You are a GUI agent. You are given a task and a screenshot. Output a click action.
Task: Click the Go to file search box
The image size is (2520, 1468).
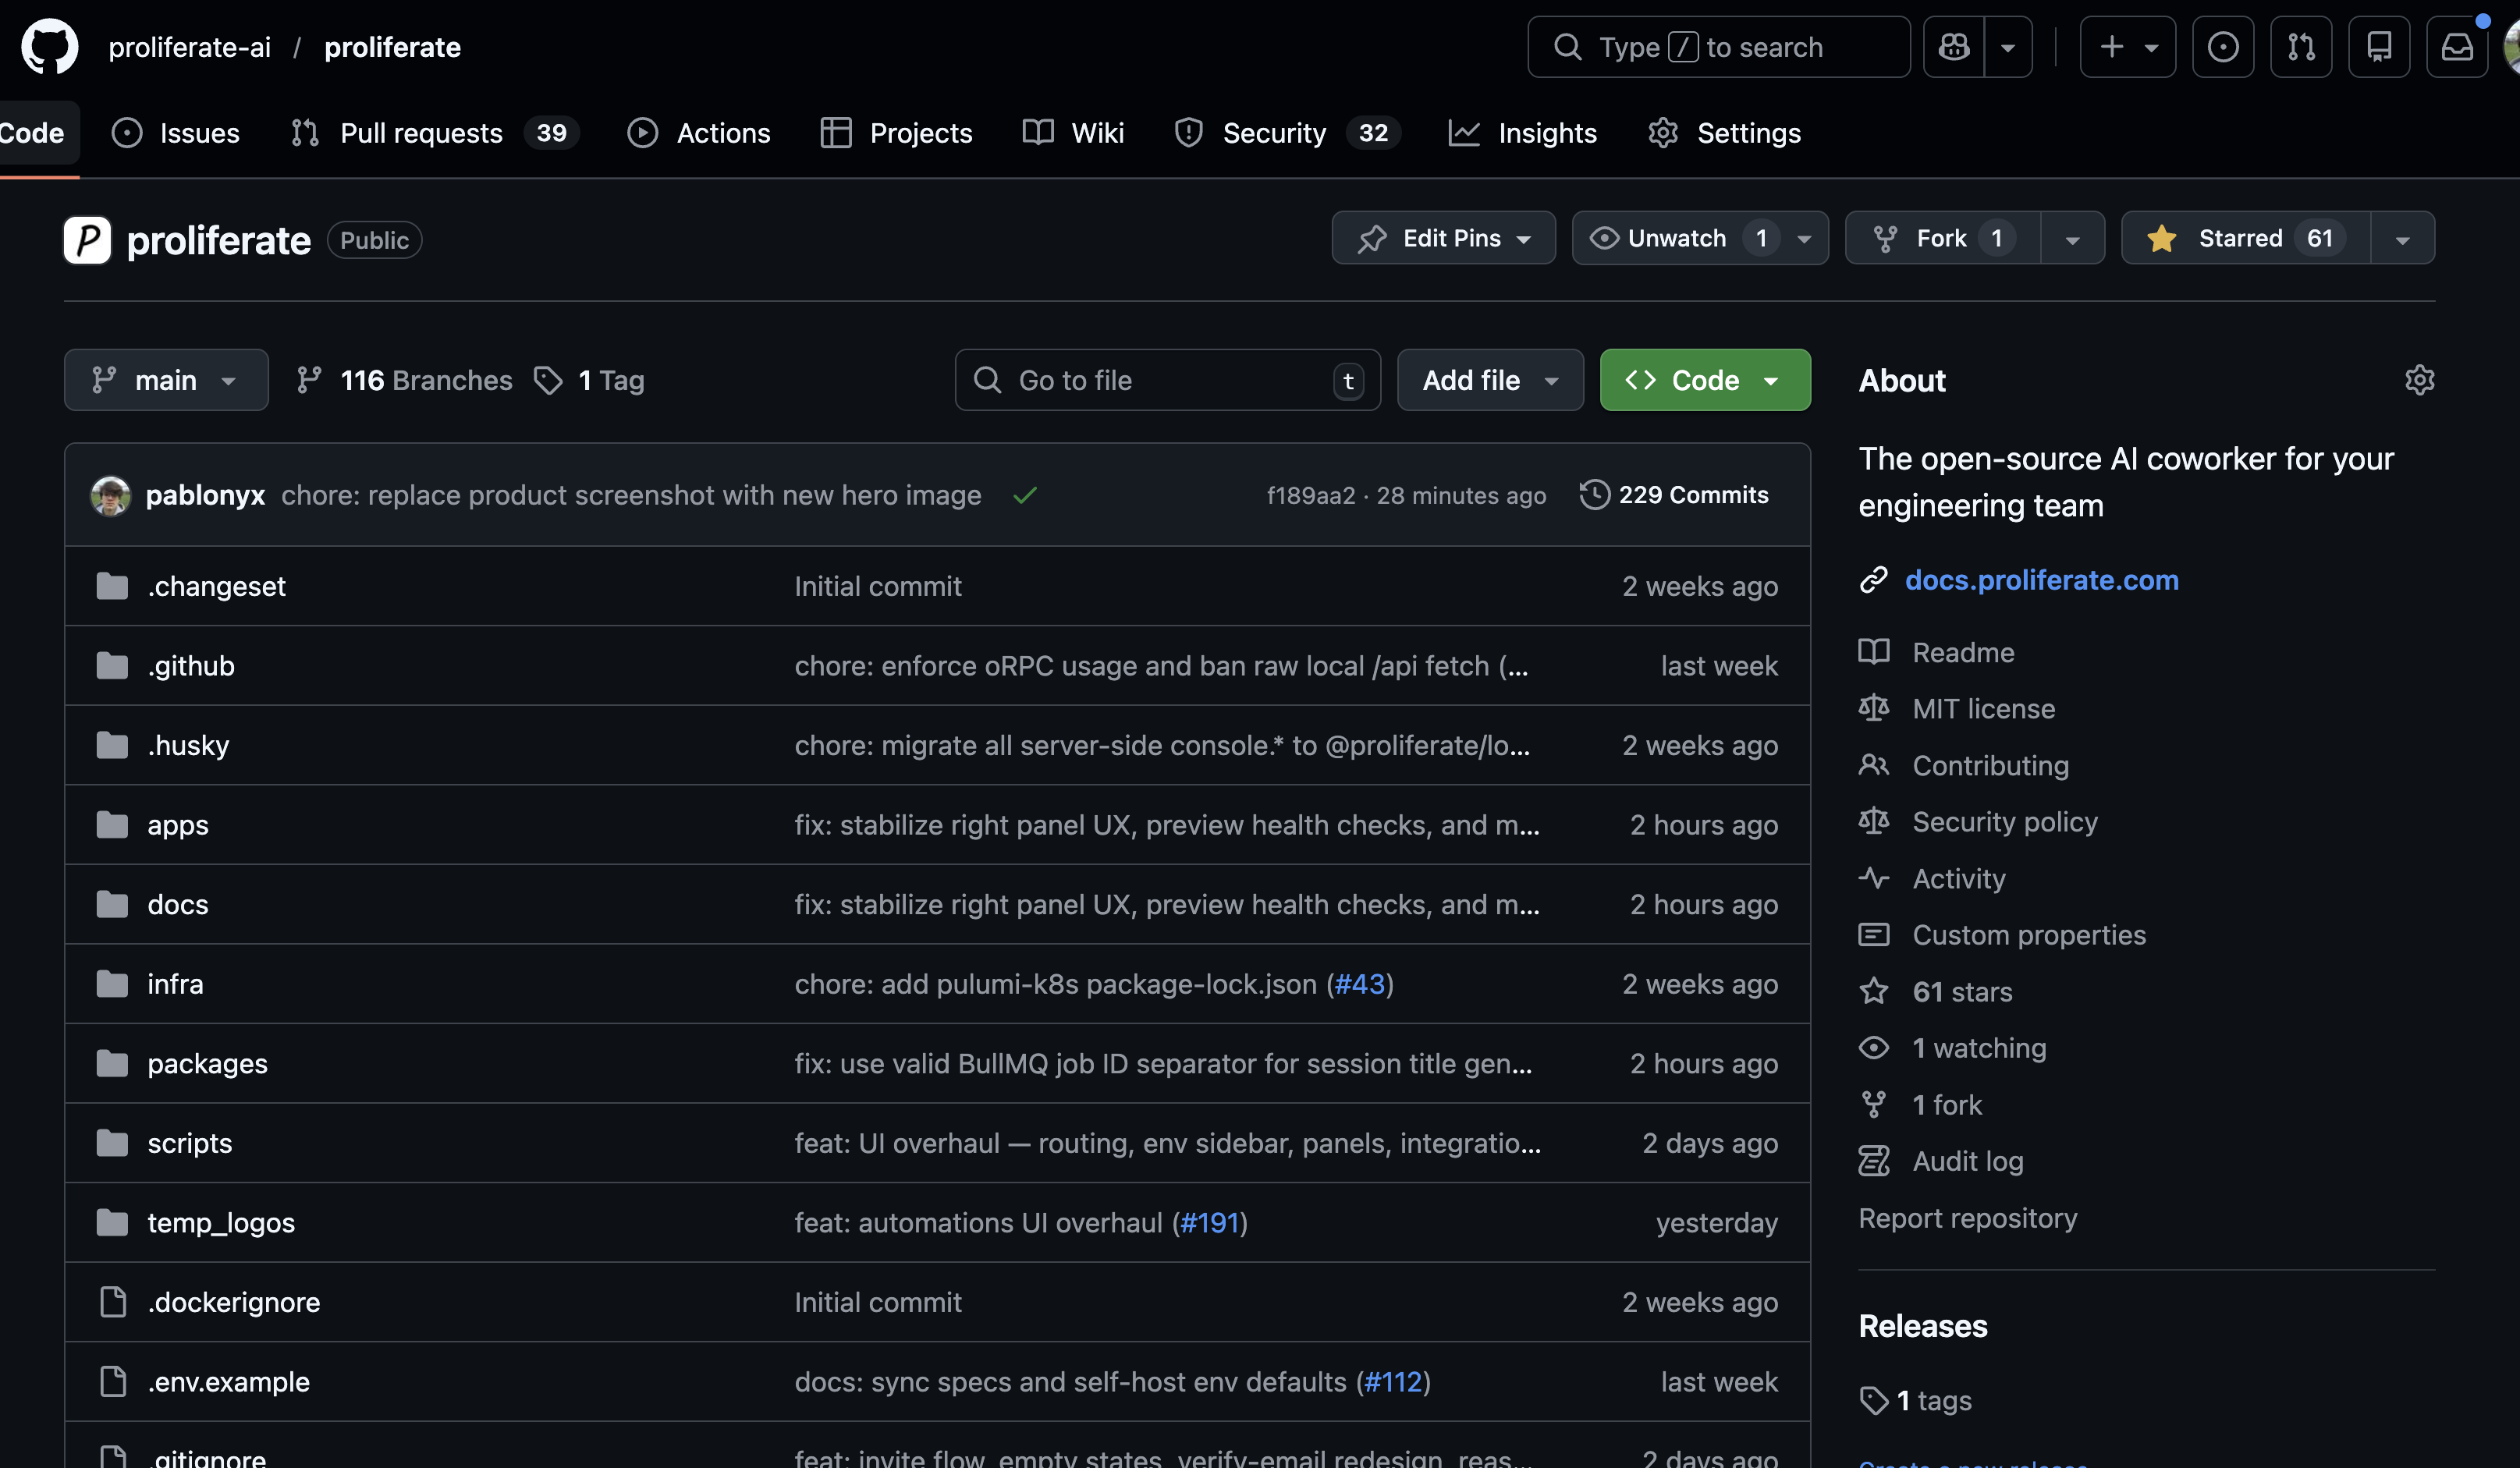pyautogui.click(x=1166, y=380)
